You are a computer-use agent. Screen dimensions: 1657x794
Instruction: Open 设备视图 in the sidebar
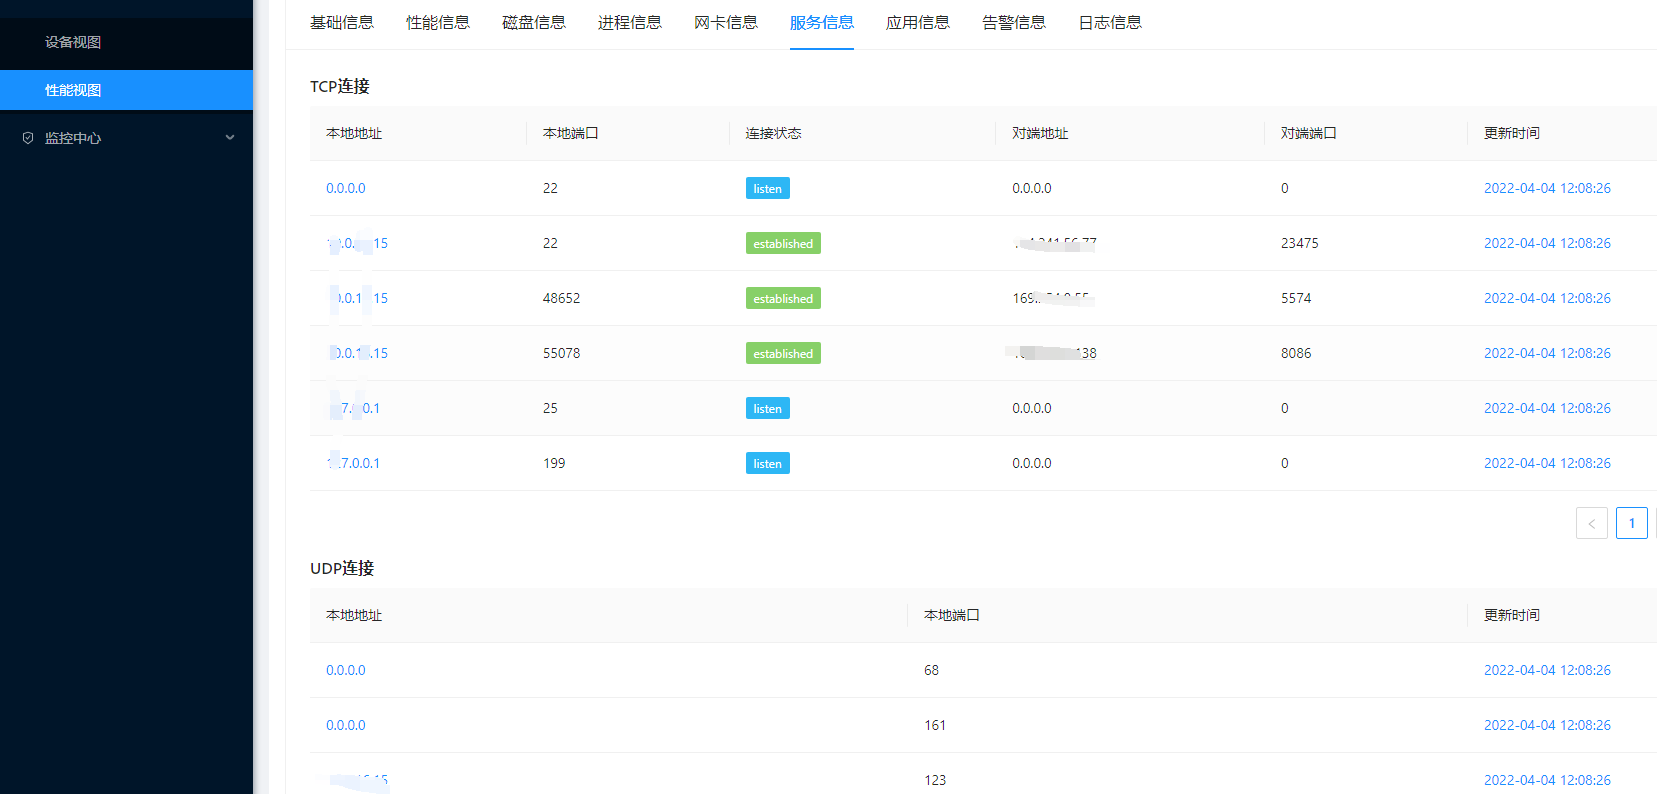coord(73,42)
